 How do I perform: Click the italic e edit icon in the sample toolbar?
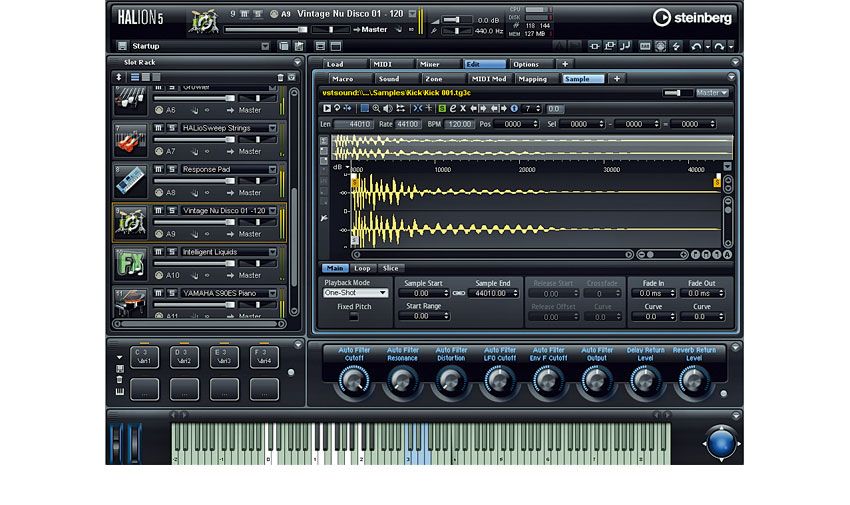(453, 109)
